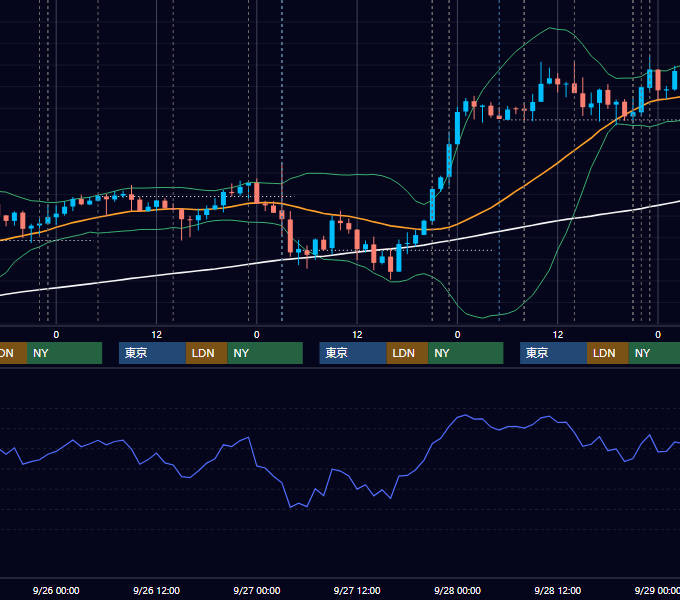680x600 pixels.
Task: Select the 9/27 00:00 date label
Action: pos(257,590)
